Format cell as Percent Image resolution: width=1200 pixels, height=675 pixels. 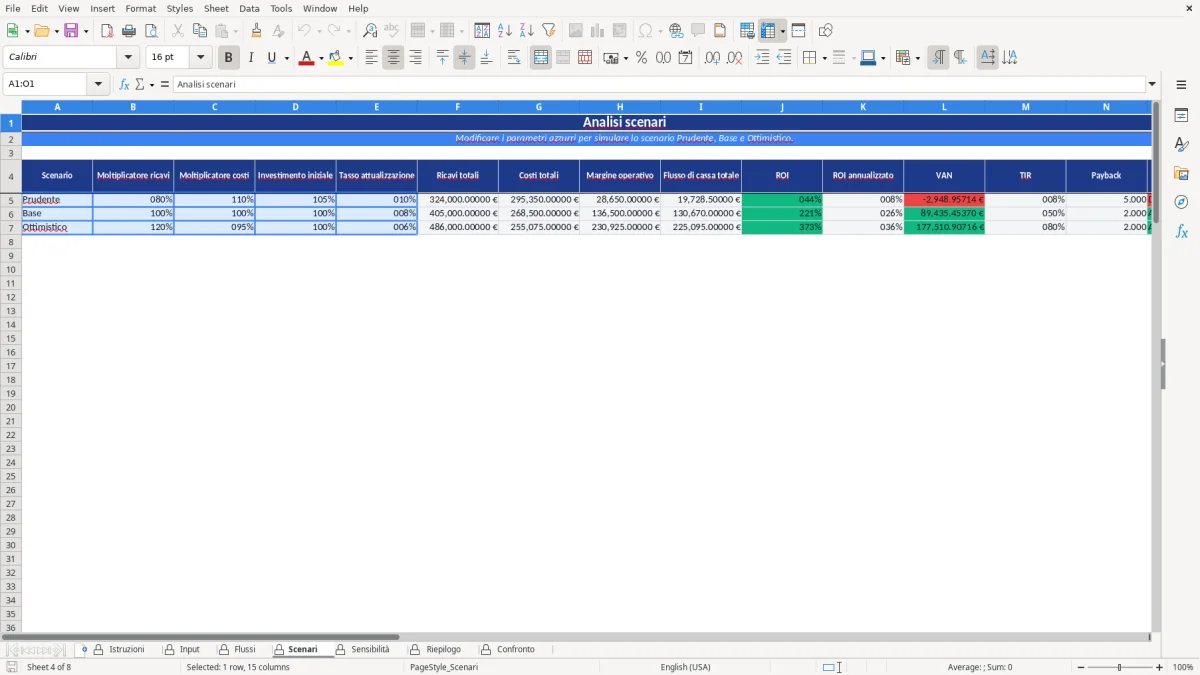coord(641,58)
